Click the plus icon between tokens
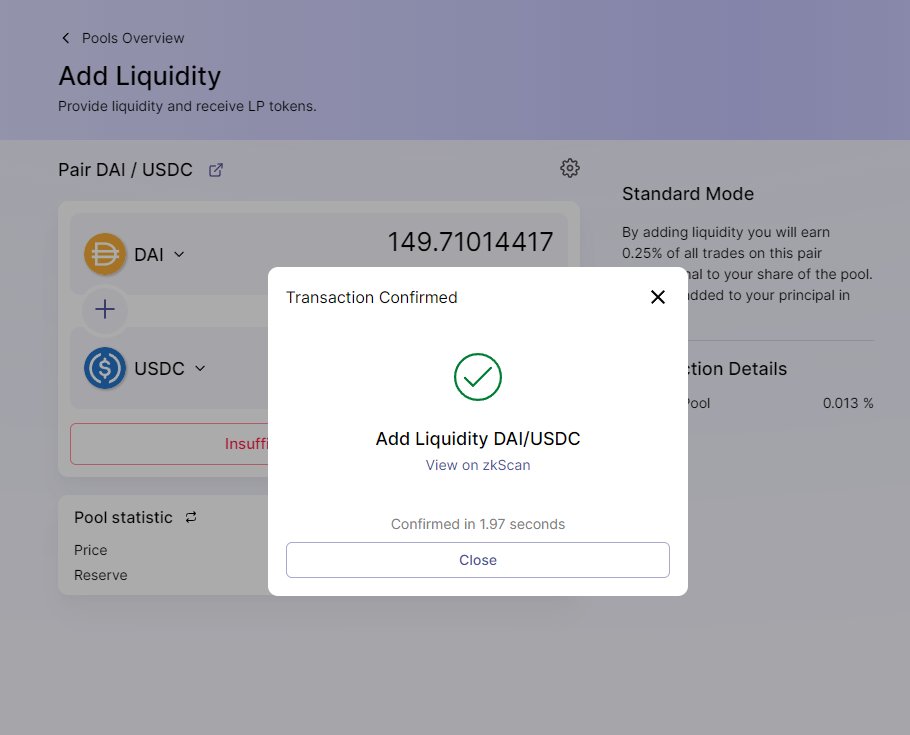The height and width of the screenshot is (735, 910). coord(105,309)
